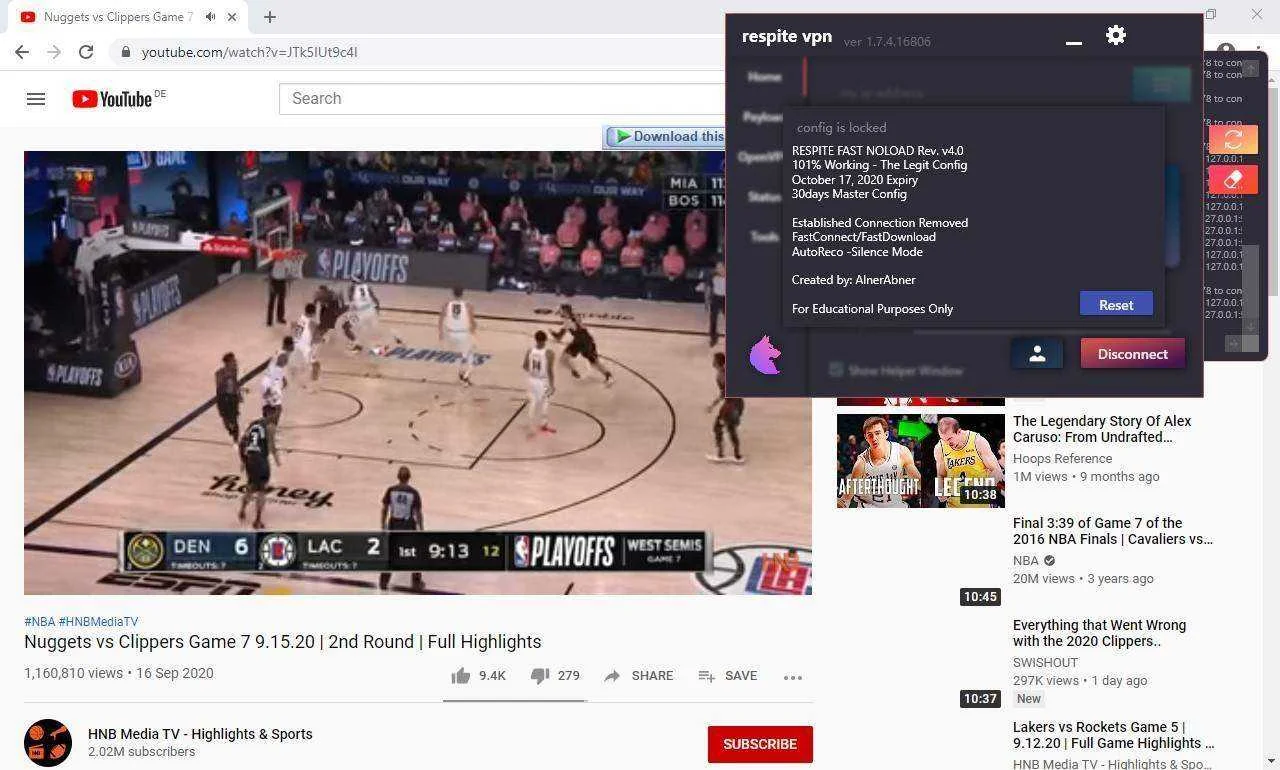Screen dimensions: 1280x770
Task: Open HNB Media TV - Highlights & Sports channel
Action: pyautogui.click(x=200, y=734)
